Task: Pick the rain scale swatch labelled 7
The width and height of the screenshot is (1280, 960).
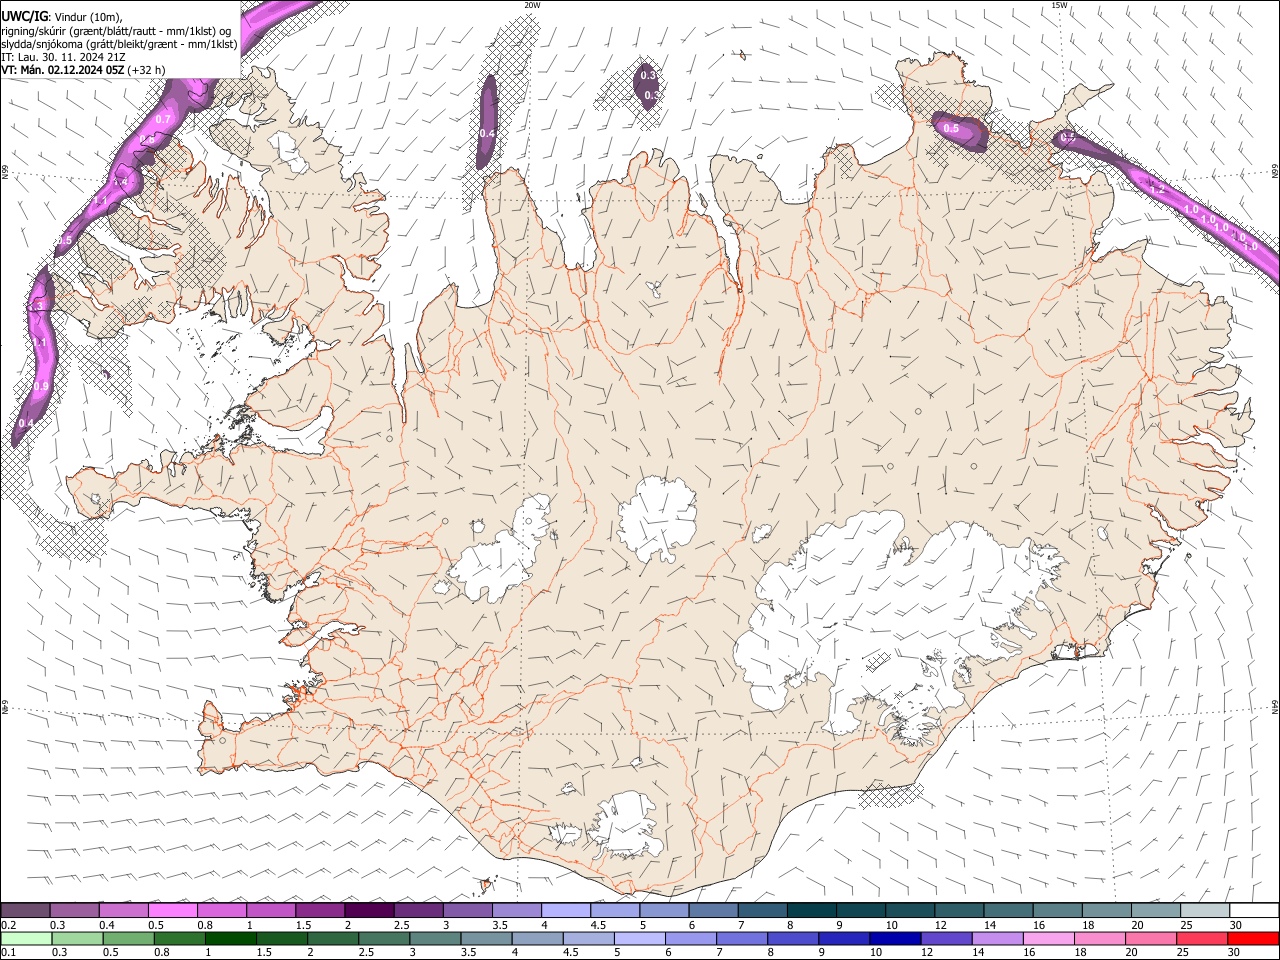Action: [x=742, y=938]
